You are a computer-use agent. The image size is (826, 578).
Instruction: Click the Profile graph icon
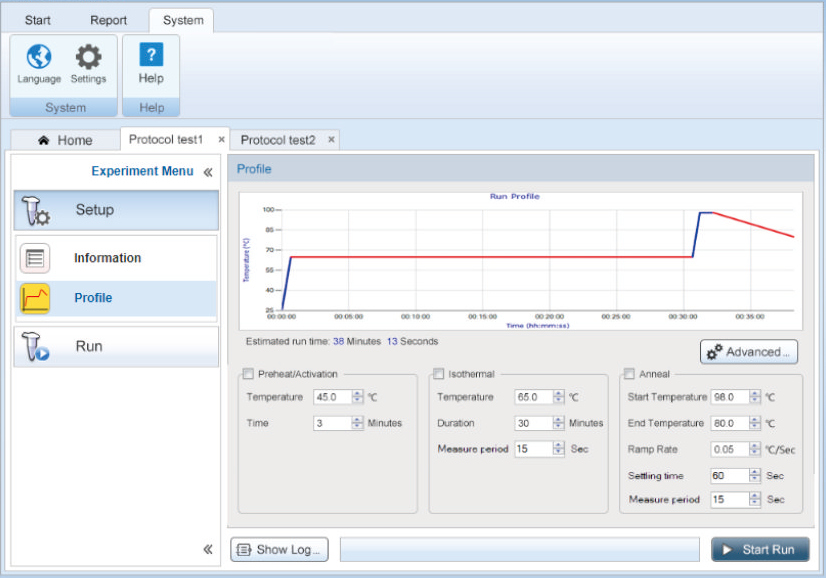point(35,298)
